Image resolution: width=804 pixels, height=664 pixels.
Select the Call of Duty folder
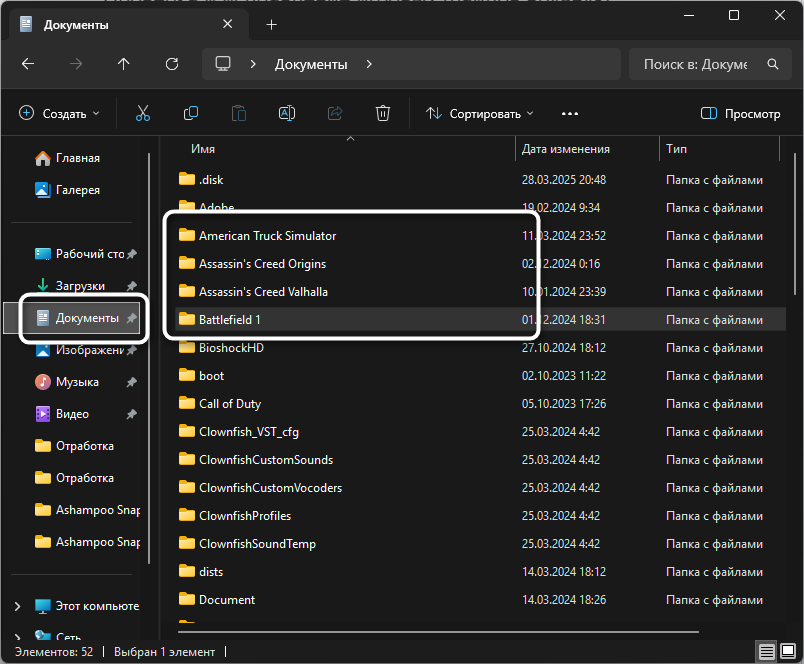tap(229, 404)
